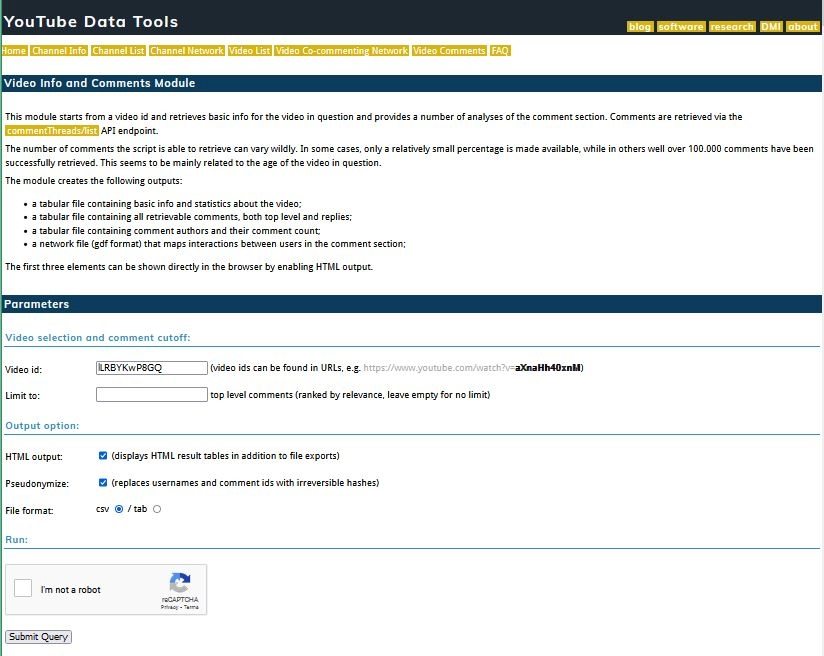
Task: Open the Channel Info module
Action: point(59,50)
